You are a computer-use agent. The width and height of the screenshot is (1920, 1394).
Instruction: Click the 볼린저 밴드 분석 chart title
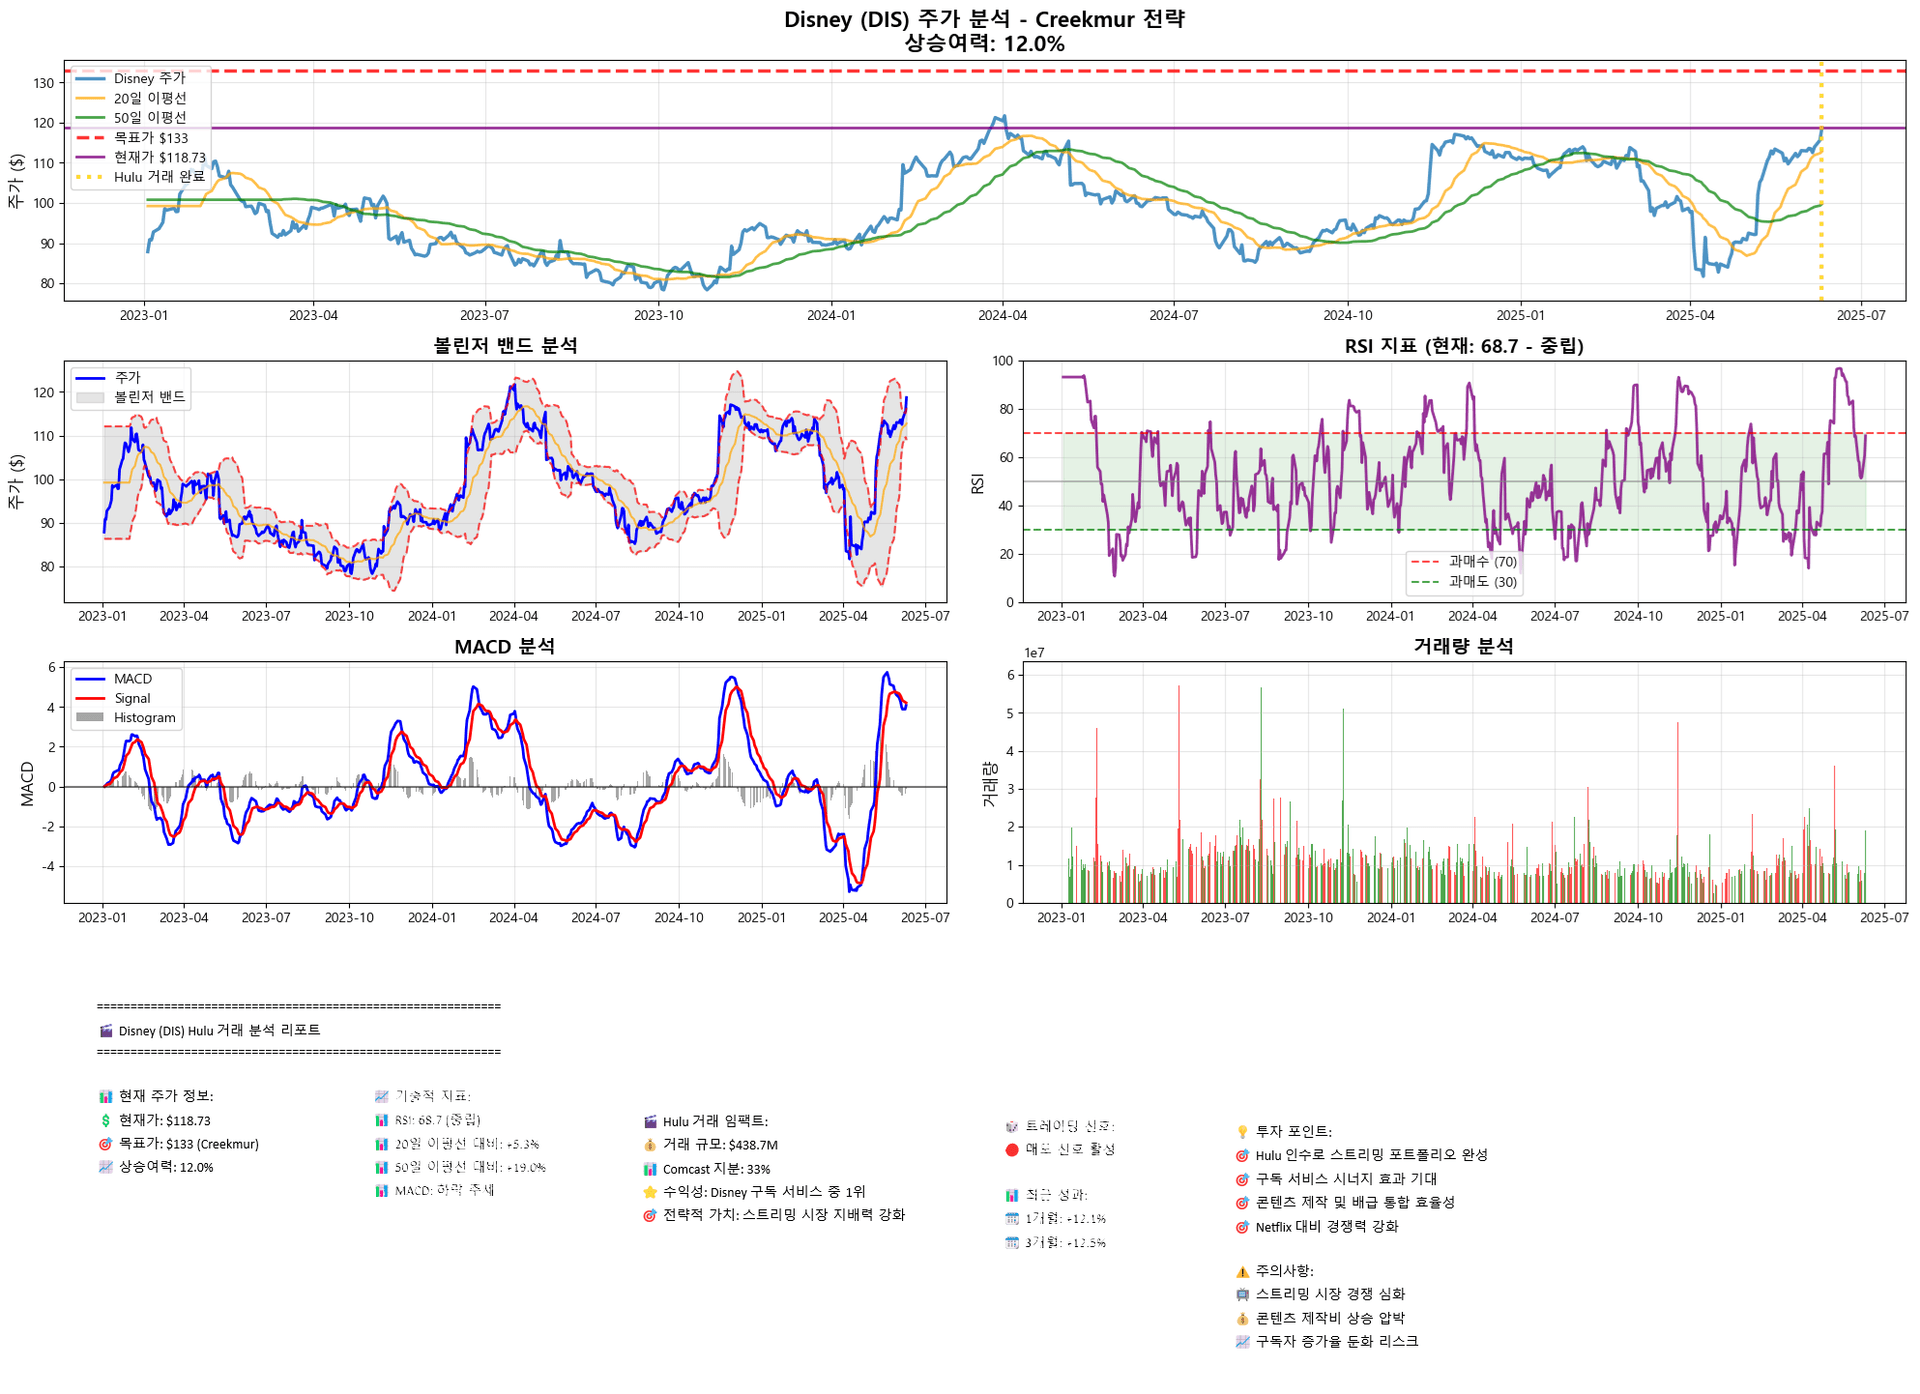pos(505,346)
